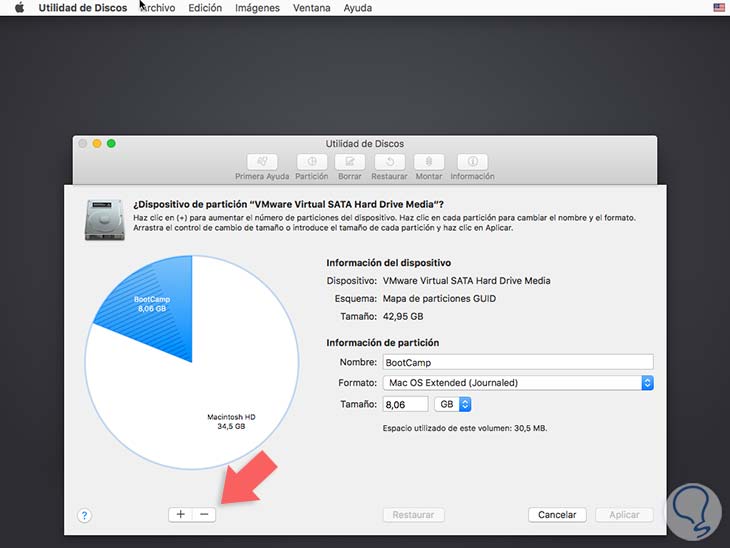
Task: Click the Nombre field containing BootCamp
Action: pyautogui.click(x=518, y=362)
